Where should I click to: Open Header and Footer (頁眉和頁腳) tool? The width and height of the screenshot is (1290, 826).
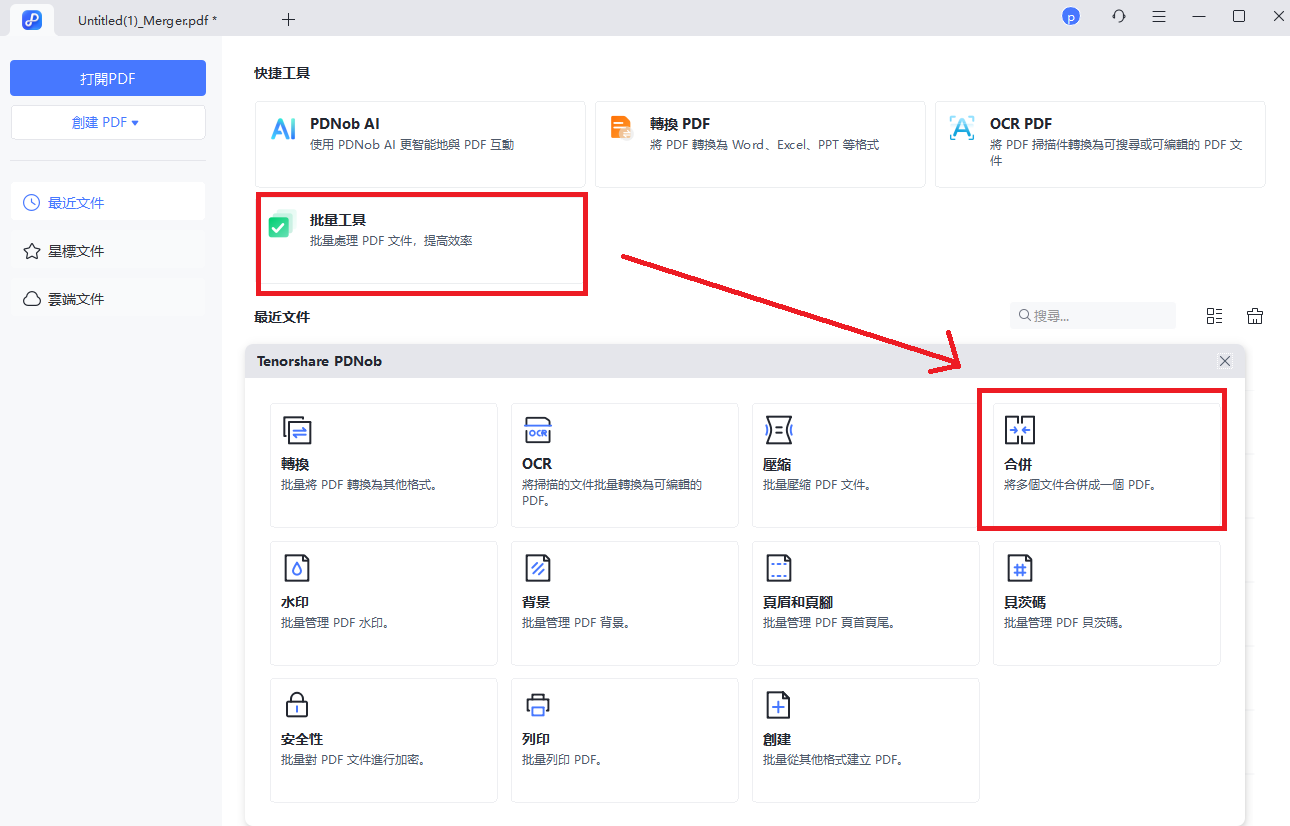(x=865, y=603)
